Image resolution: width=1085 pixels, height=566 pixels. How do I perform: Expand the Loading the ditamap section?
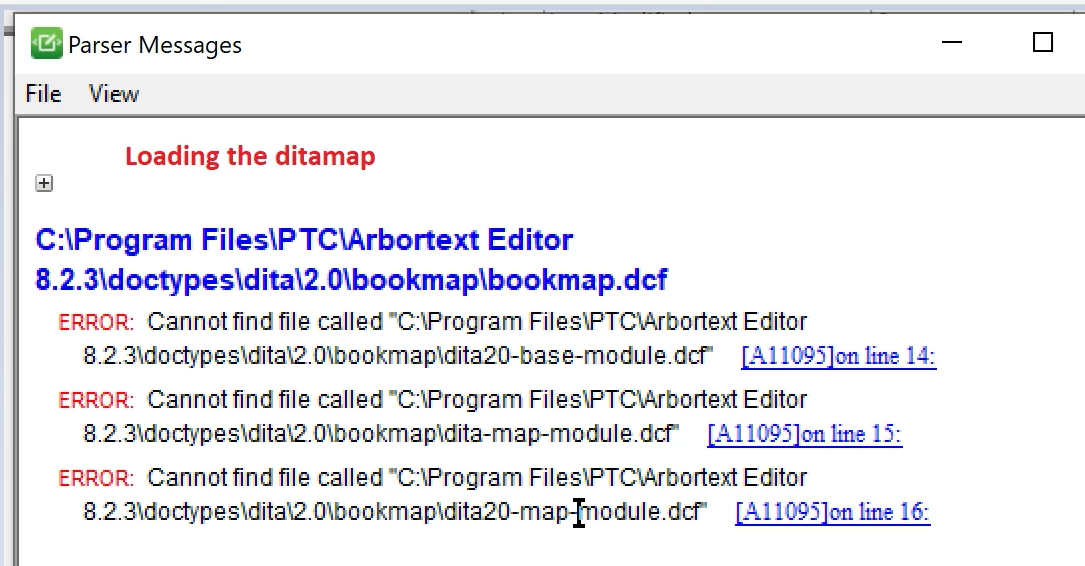coord(44,183)
